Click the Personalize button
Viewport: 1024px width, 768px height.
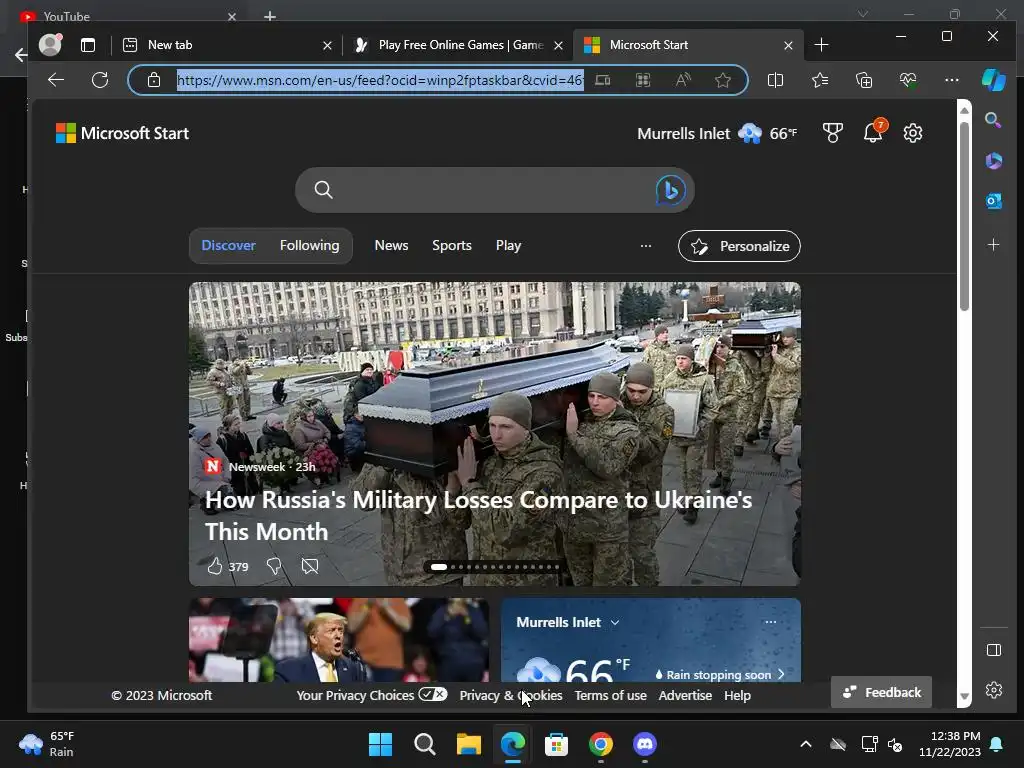coord(739,246)
